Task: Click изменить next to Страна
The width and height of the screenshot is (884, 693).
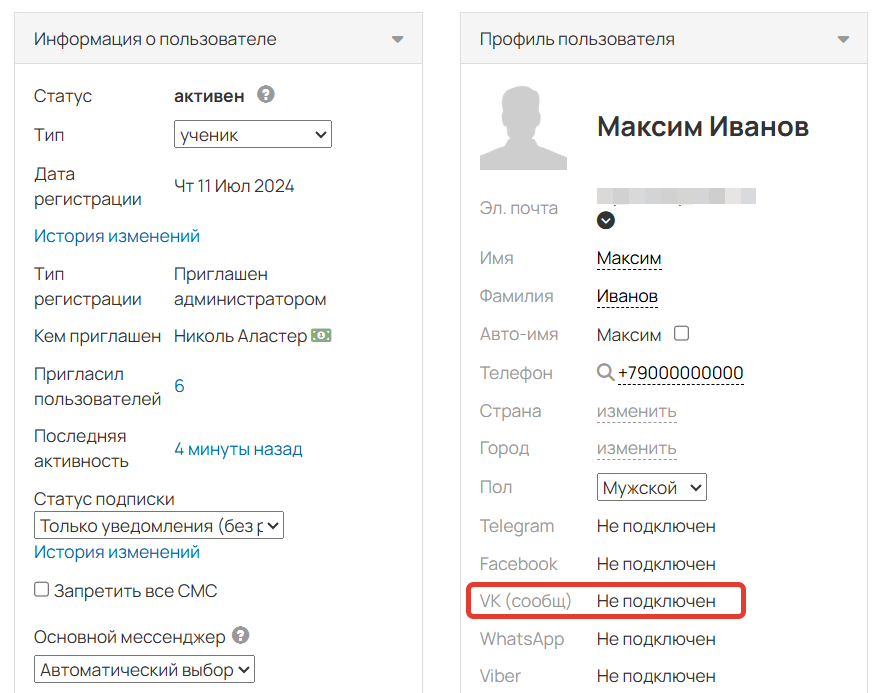Action: tap(637, 410)
